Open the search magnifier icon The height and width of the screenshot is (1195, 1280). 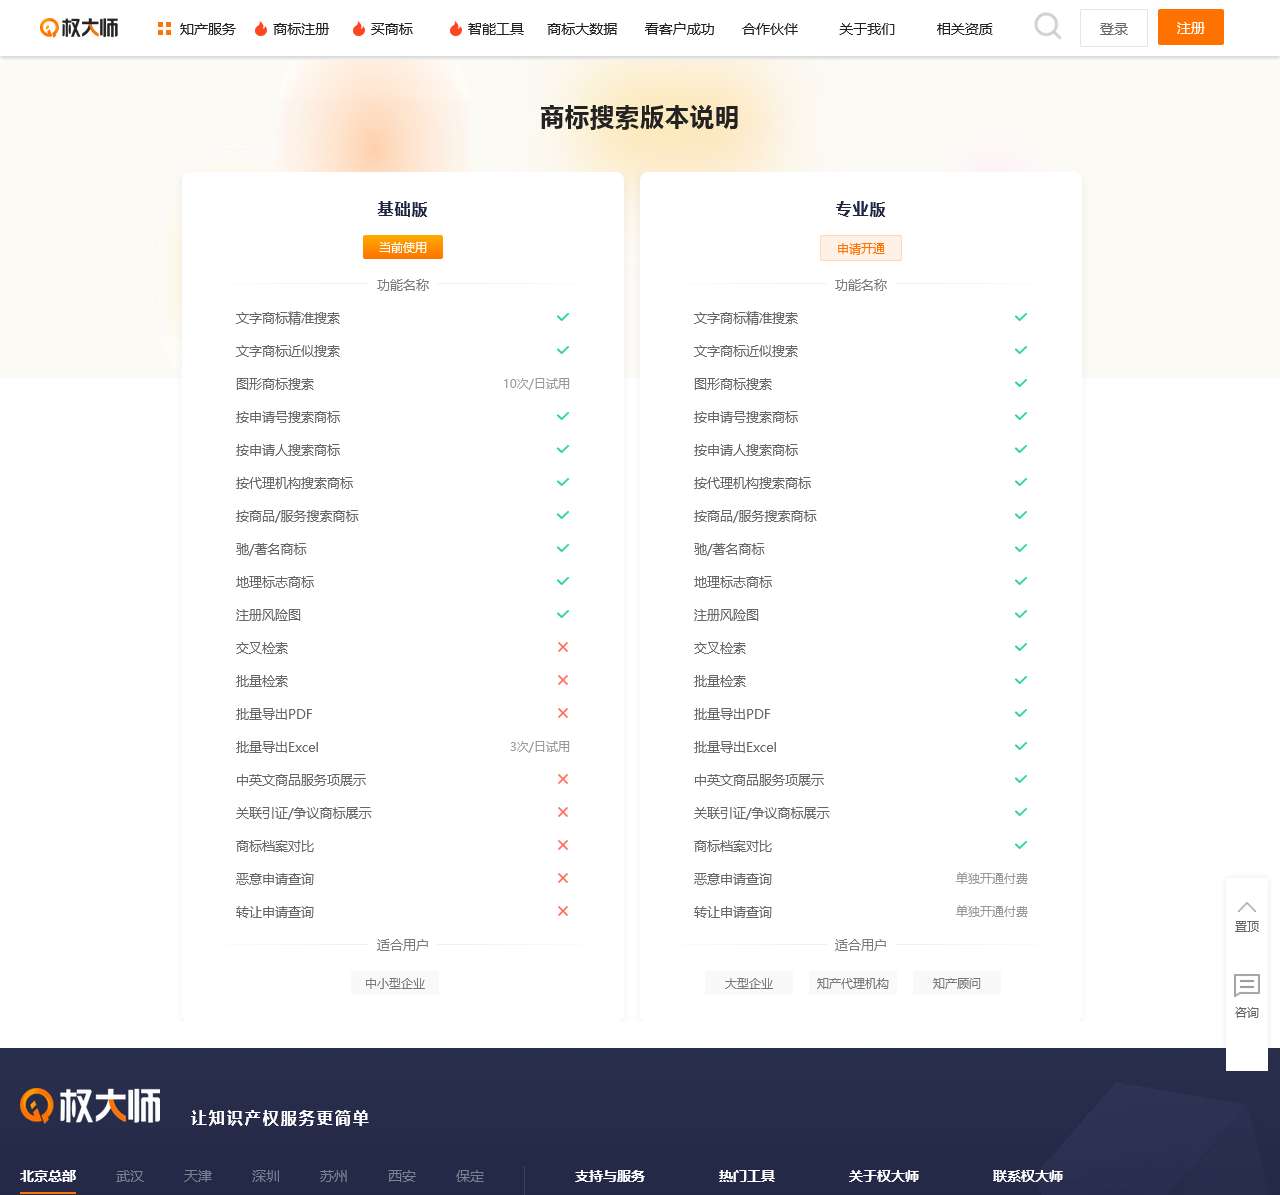(x=1047, y=27)
